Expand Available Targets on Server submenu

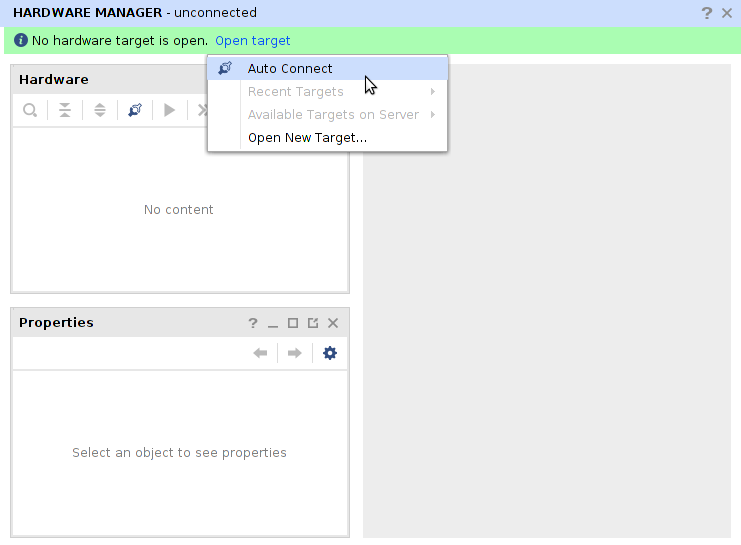pyautogui.click(x=333, y=115)
